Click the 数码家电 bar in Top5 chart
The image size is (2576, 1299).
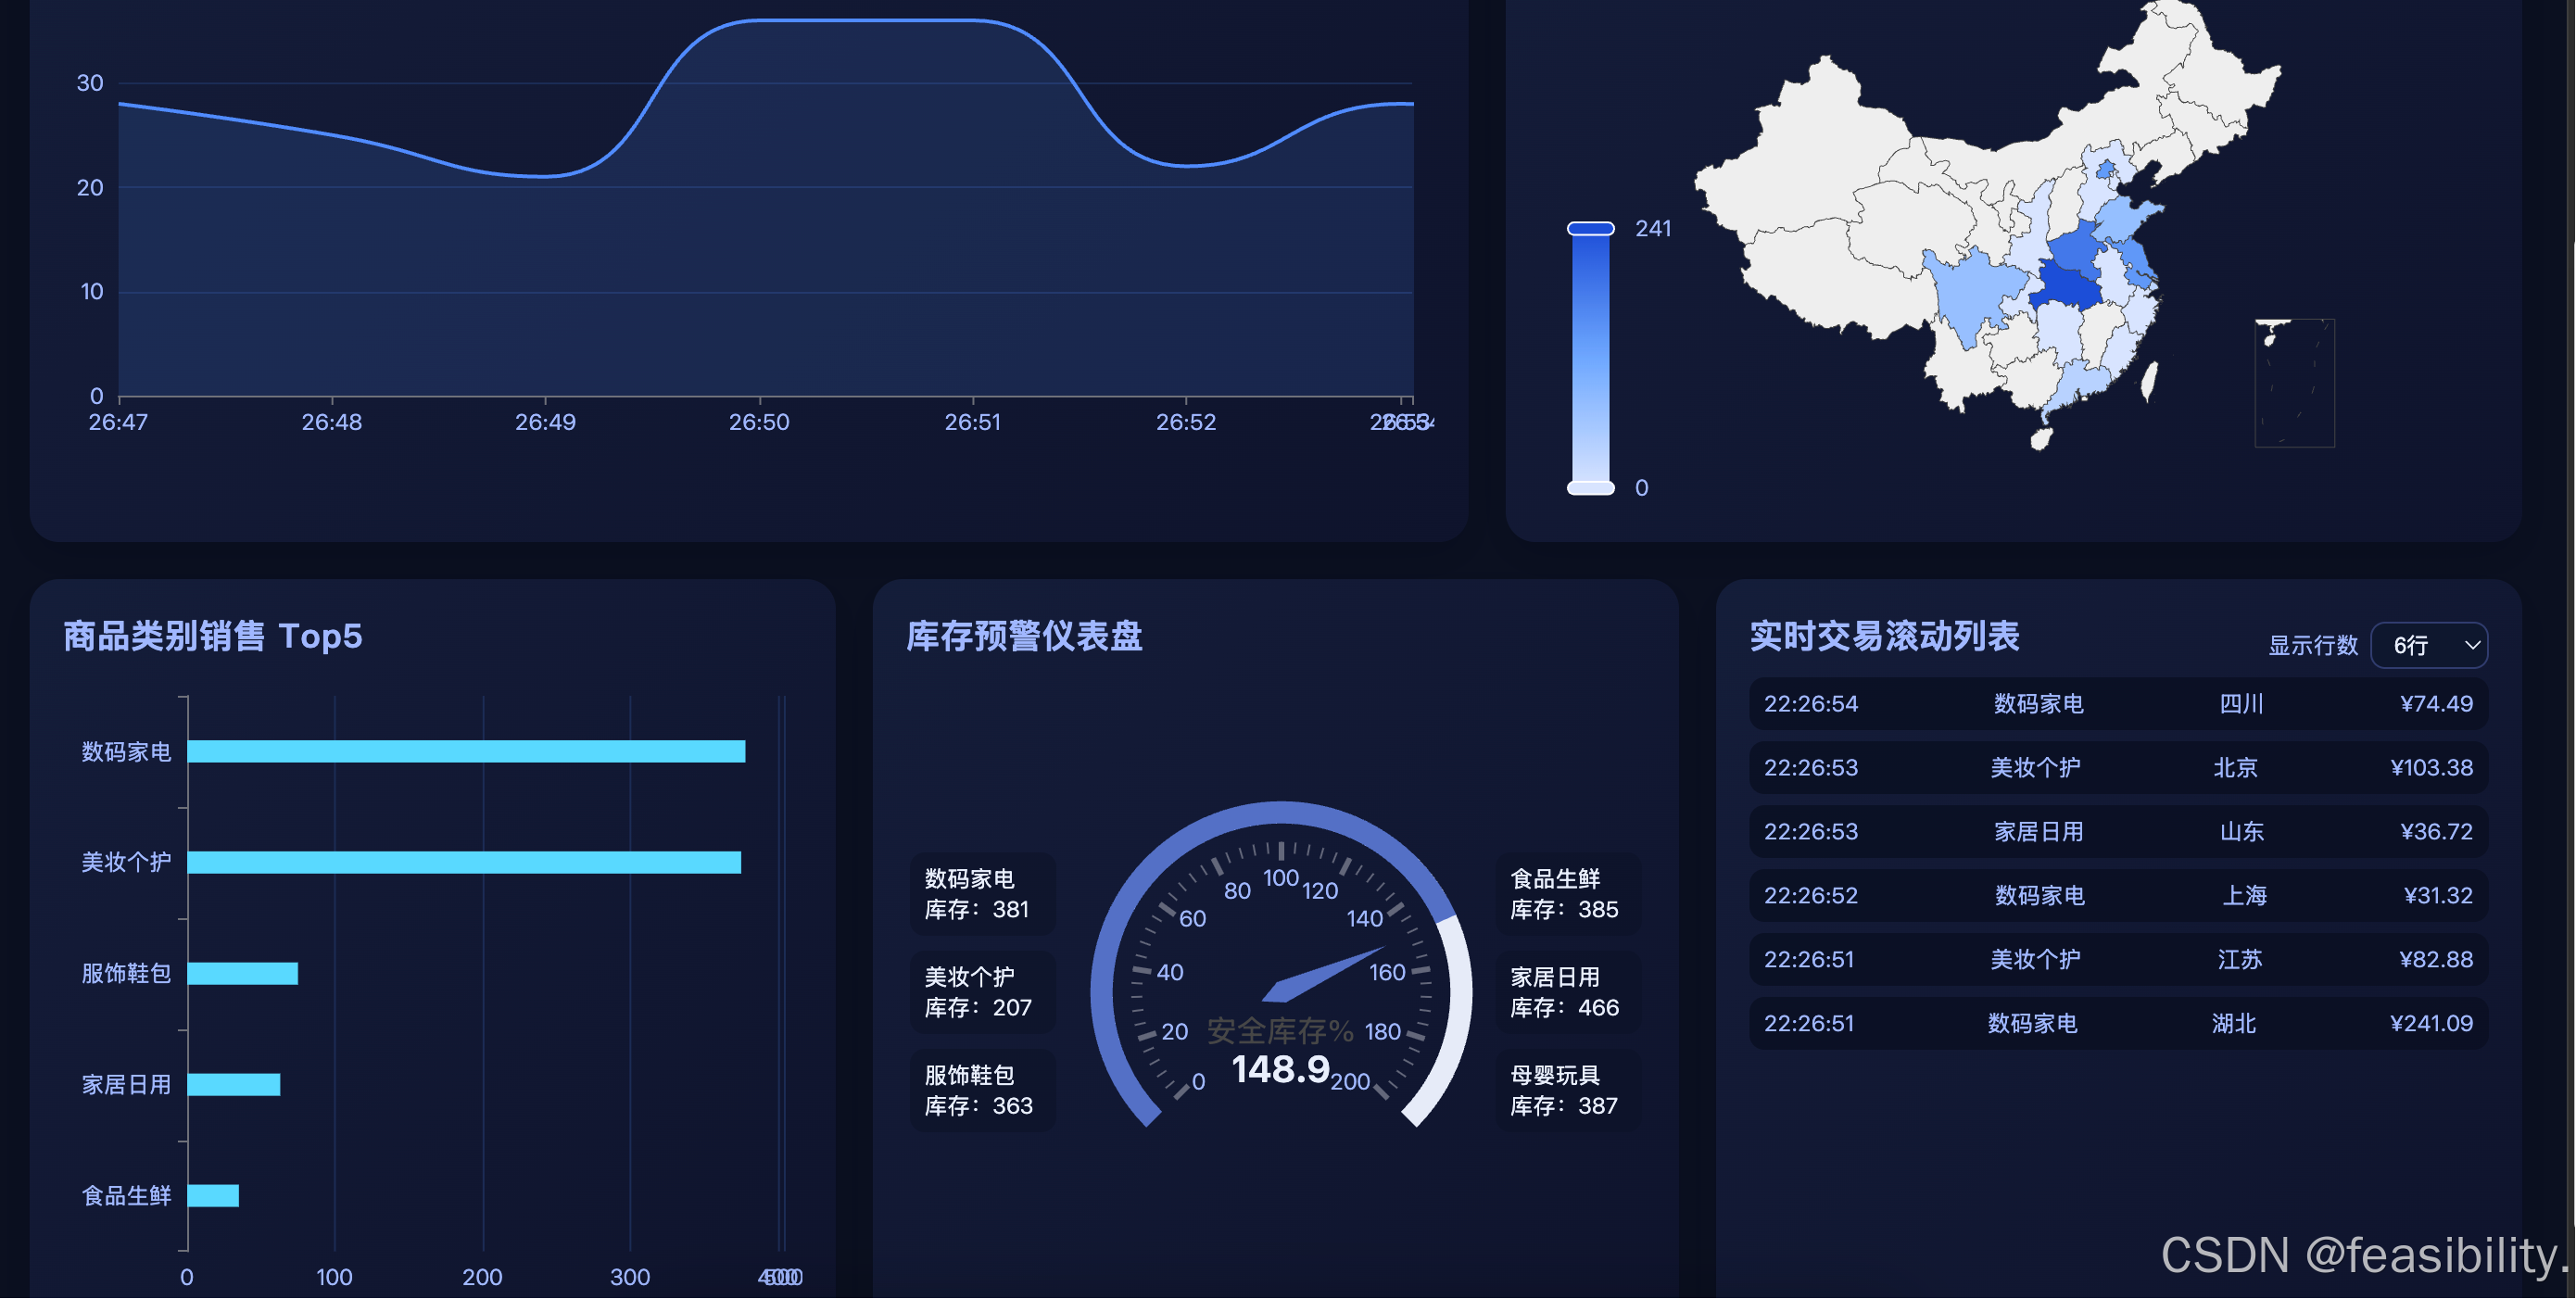point(466,751)
